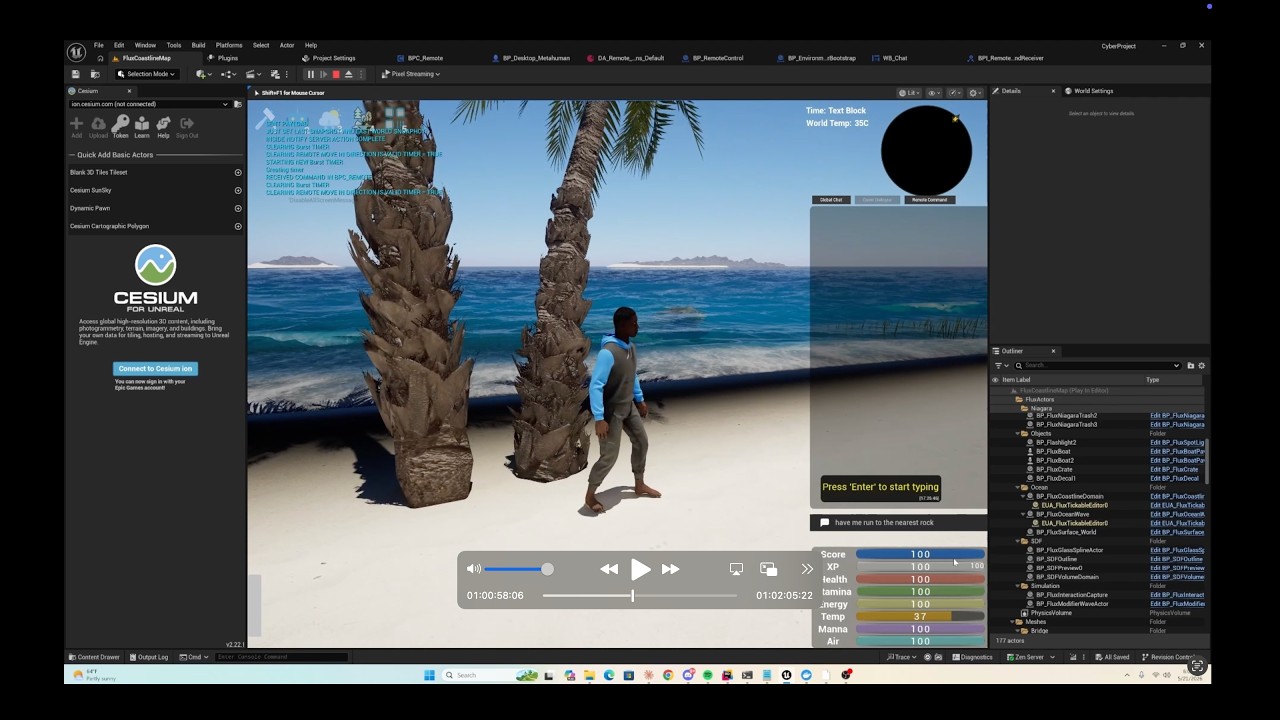The image size is (1280, 720).
Task: Stop the play session with the red square
Action: tap(336, 74)
